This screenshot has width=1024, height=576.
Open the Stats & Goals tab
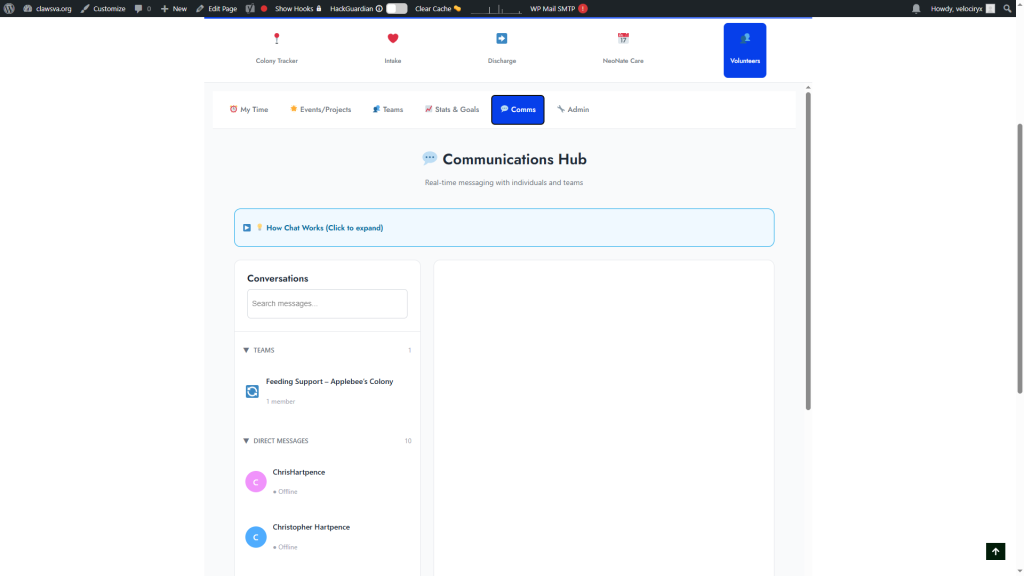pyautogui.click(x=452, y=109)
